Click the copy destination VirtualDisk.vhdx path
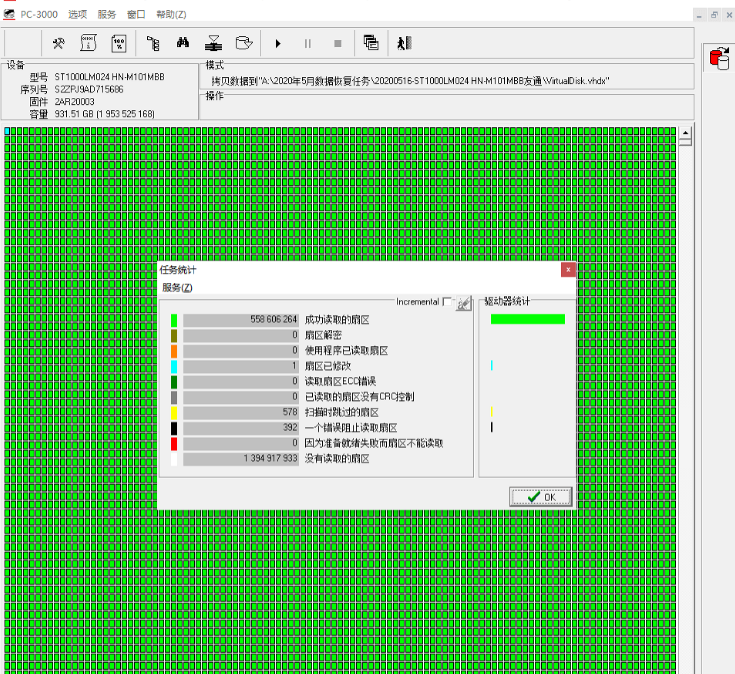This screenshot has width=735, height=674. pyautogui.click(x=410, y=81)
